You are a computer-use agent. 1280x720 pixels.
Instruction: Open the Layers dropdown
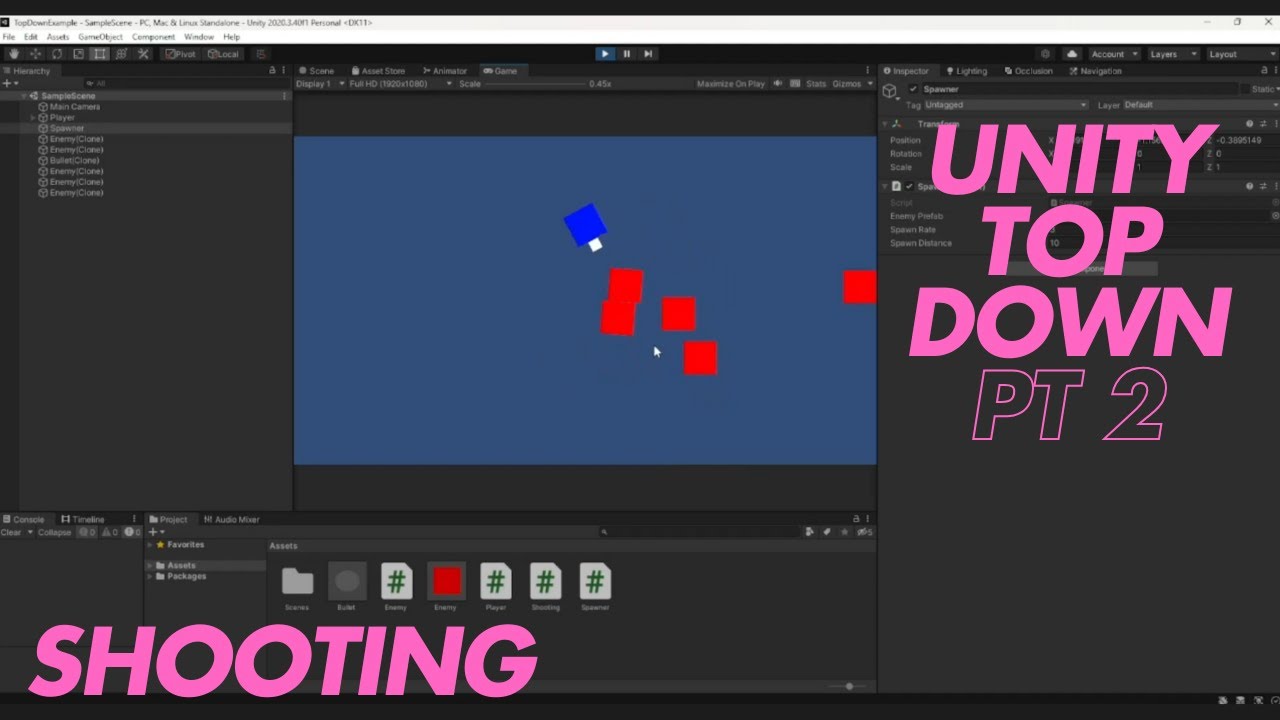tap(1174, 54)
